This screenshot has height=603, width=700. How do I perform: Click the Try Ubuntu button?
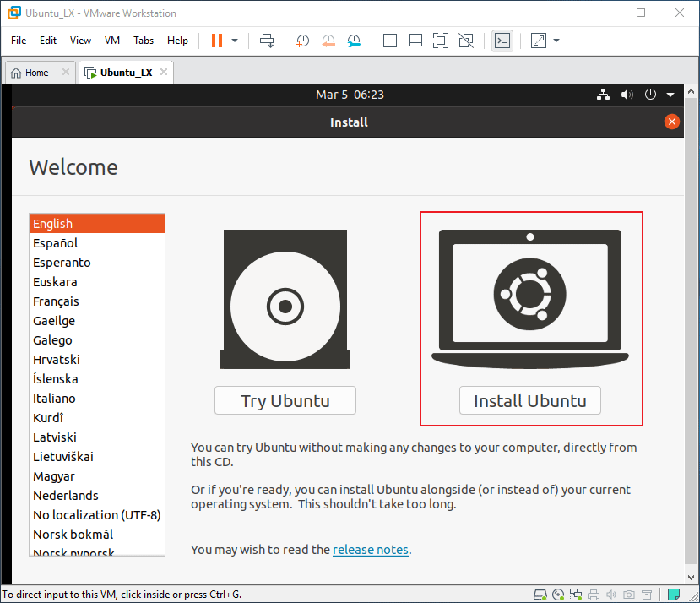285,400
